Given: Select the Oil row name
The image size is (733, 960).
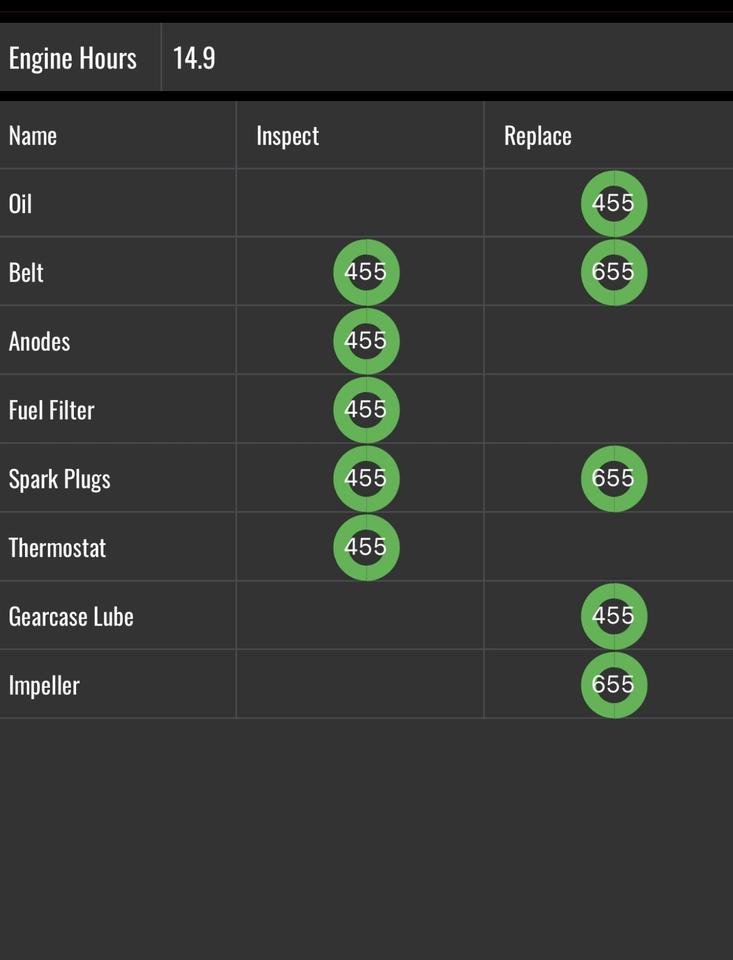Looking at the screenshot, I should click(21, 204).
